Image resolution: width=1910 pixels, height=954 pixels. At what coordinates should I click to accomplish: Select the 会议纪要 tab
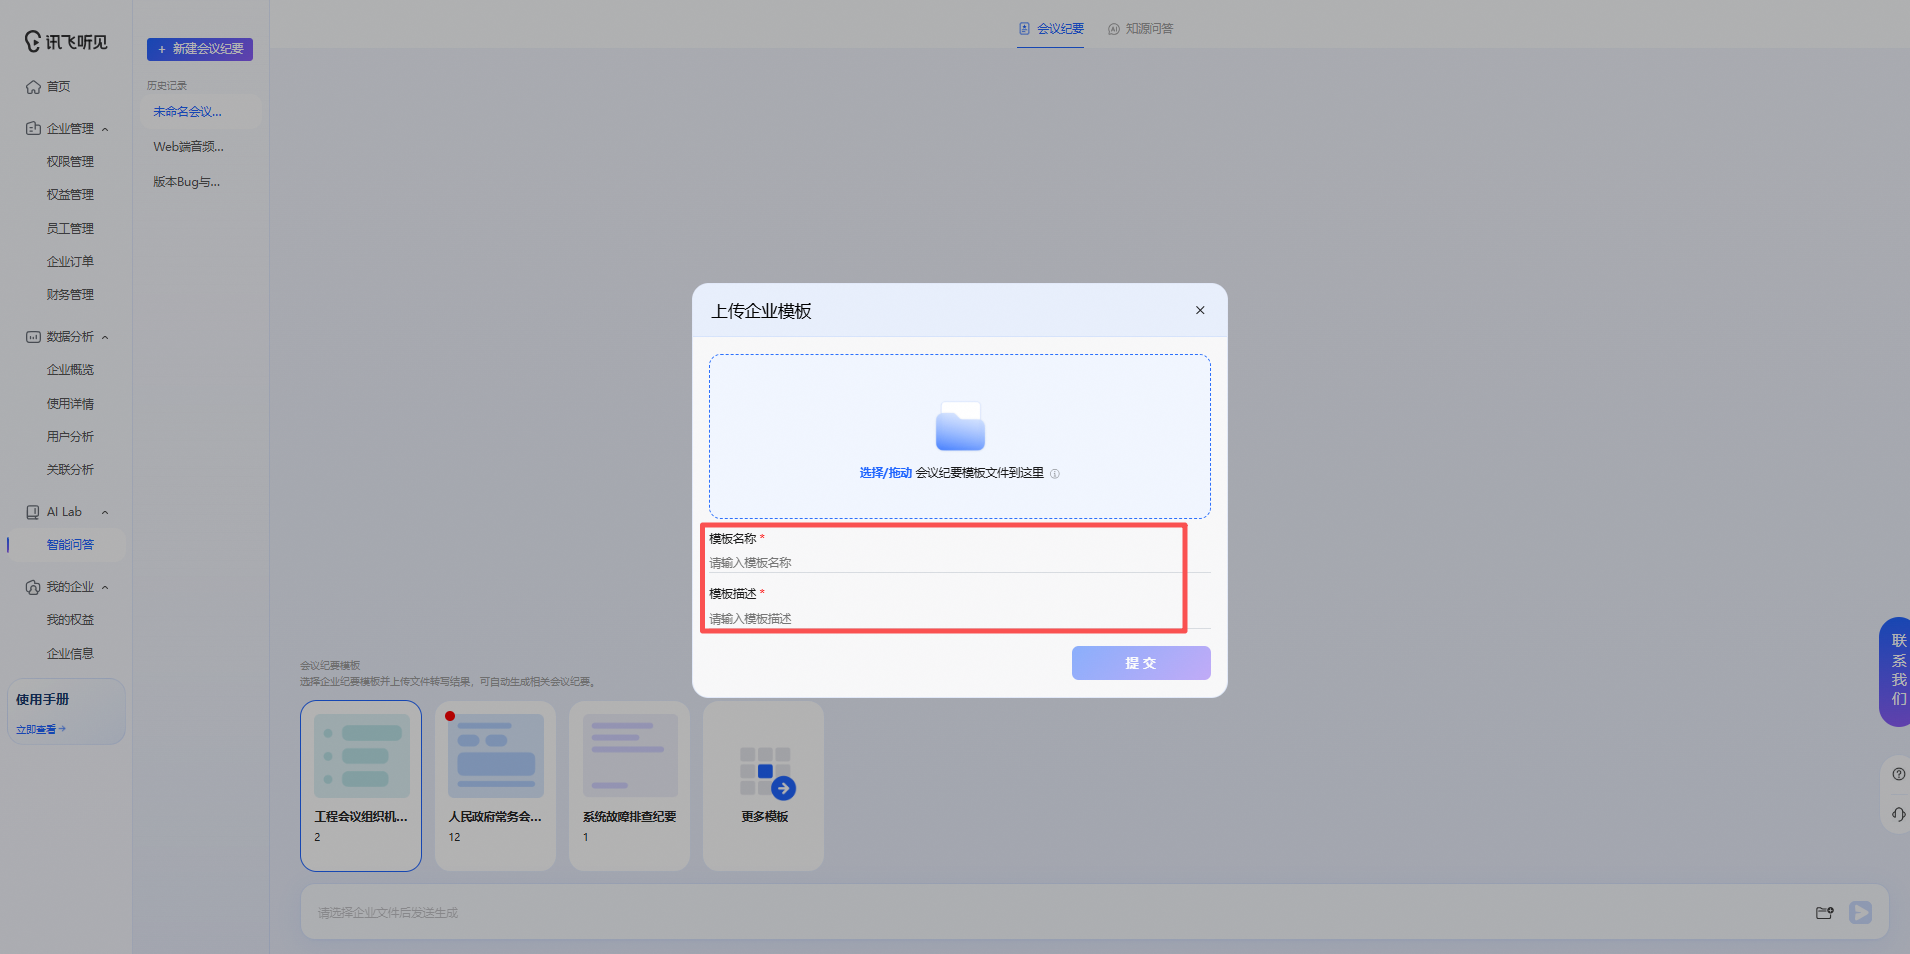click(x=1051, y=29)
